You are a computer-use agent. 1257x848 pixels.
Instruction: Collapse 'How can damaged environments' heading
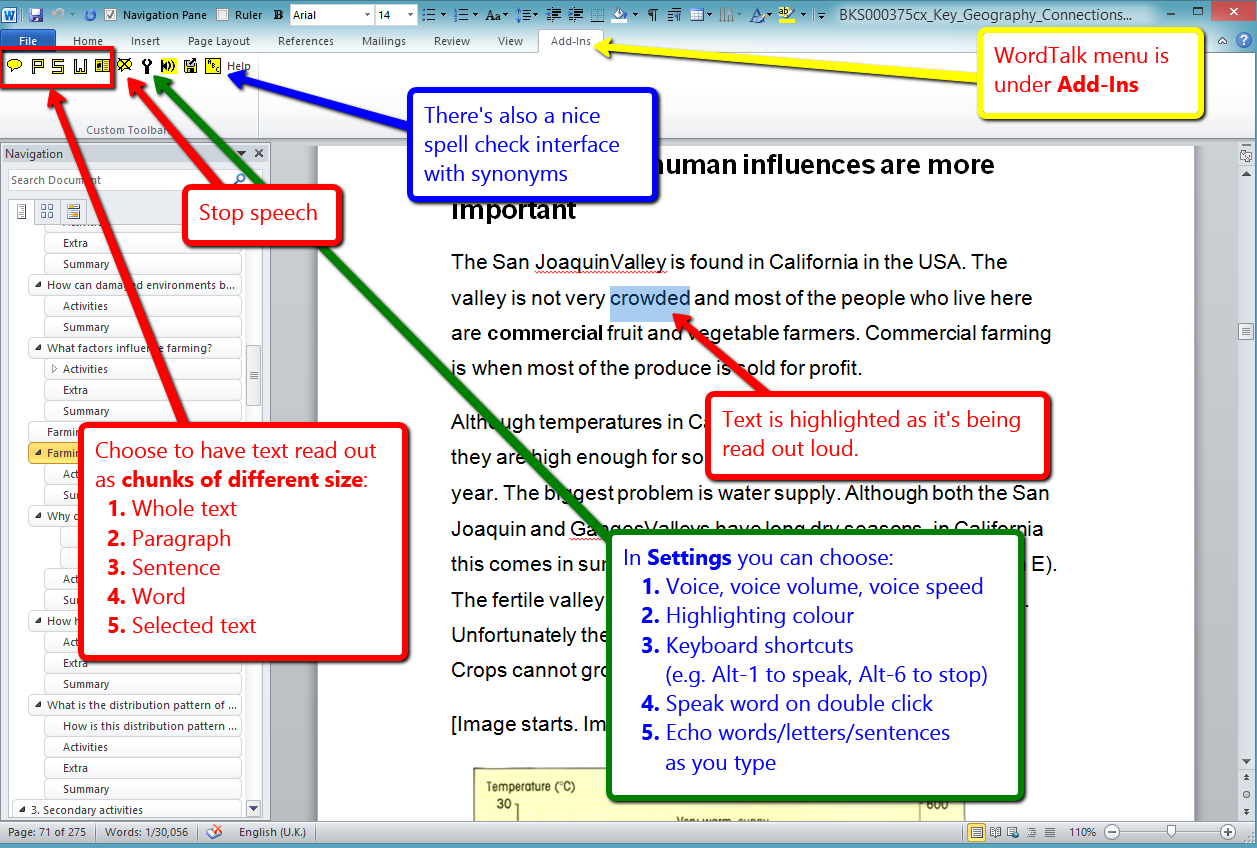coord(39,285)
